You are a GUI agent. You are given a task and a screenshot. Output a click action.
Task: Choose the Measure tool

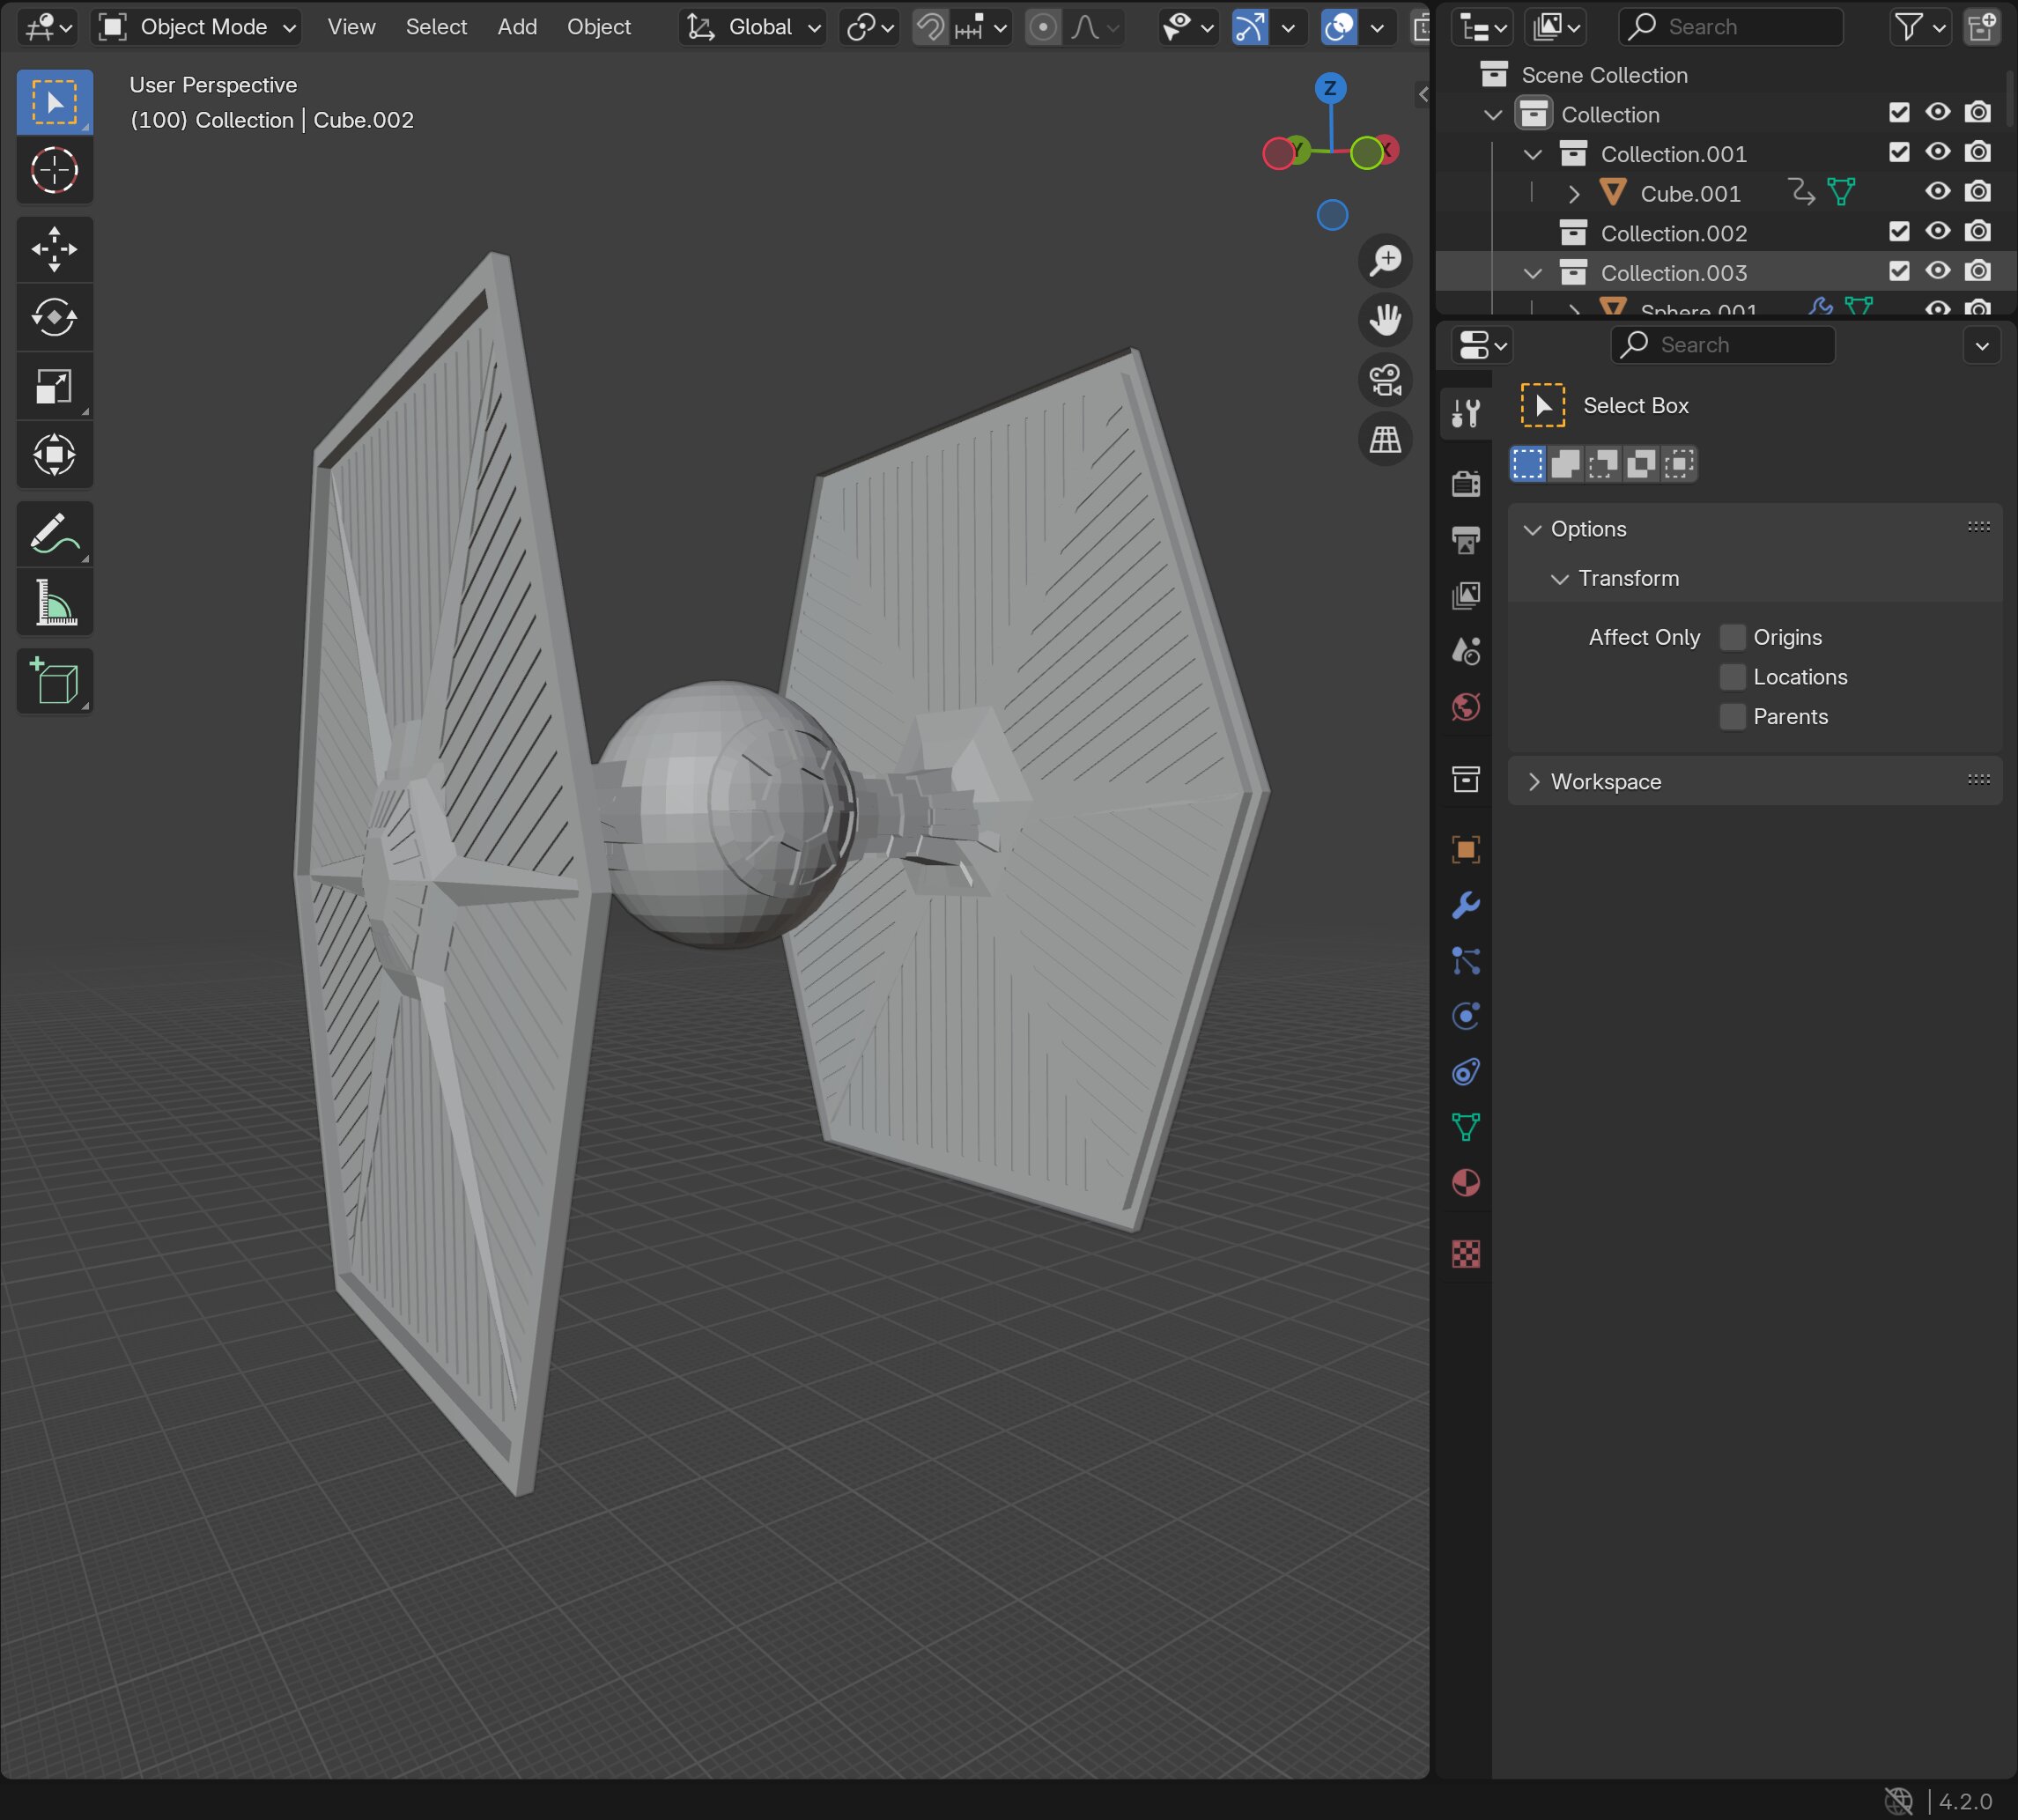54,603
